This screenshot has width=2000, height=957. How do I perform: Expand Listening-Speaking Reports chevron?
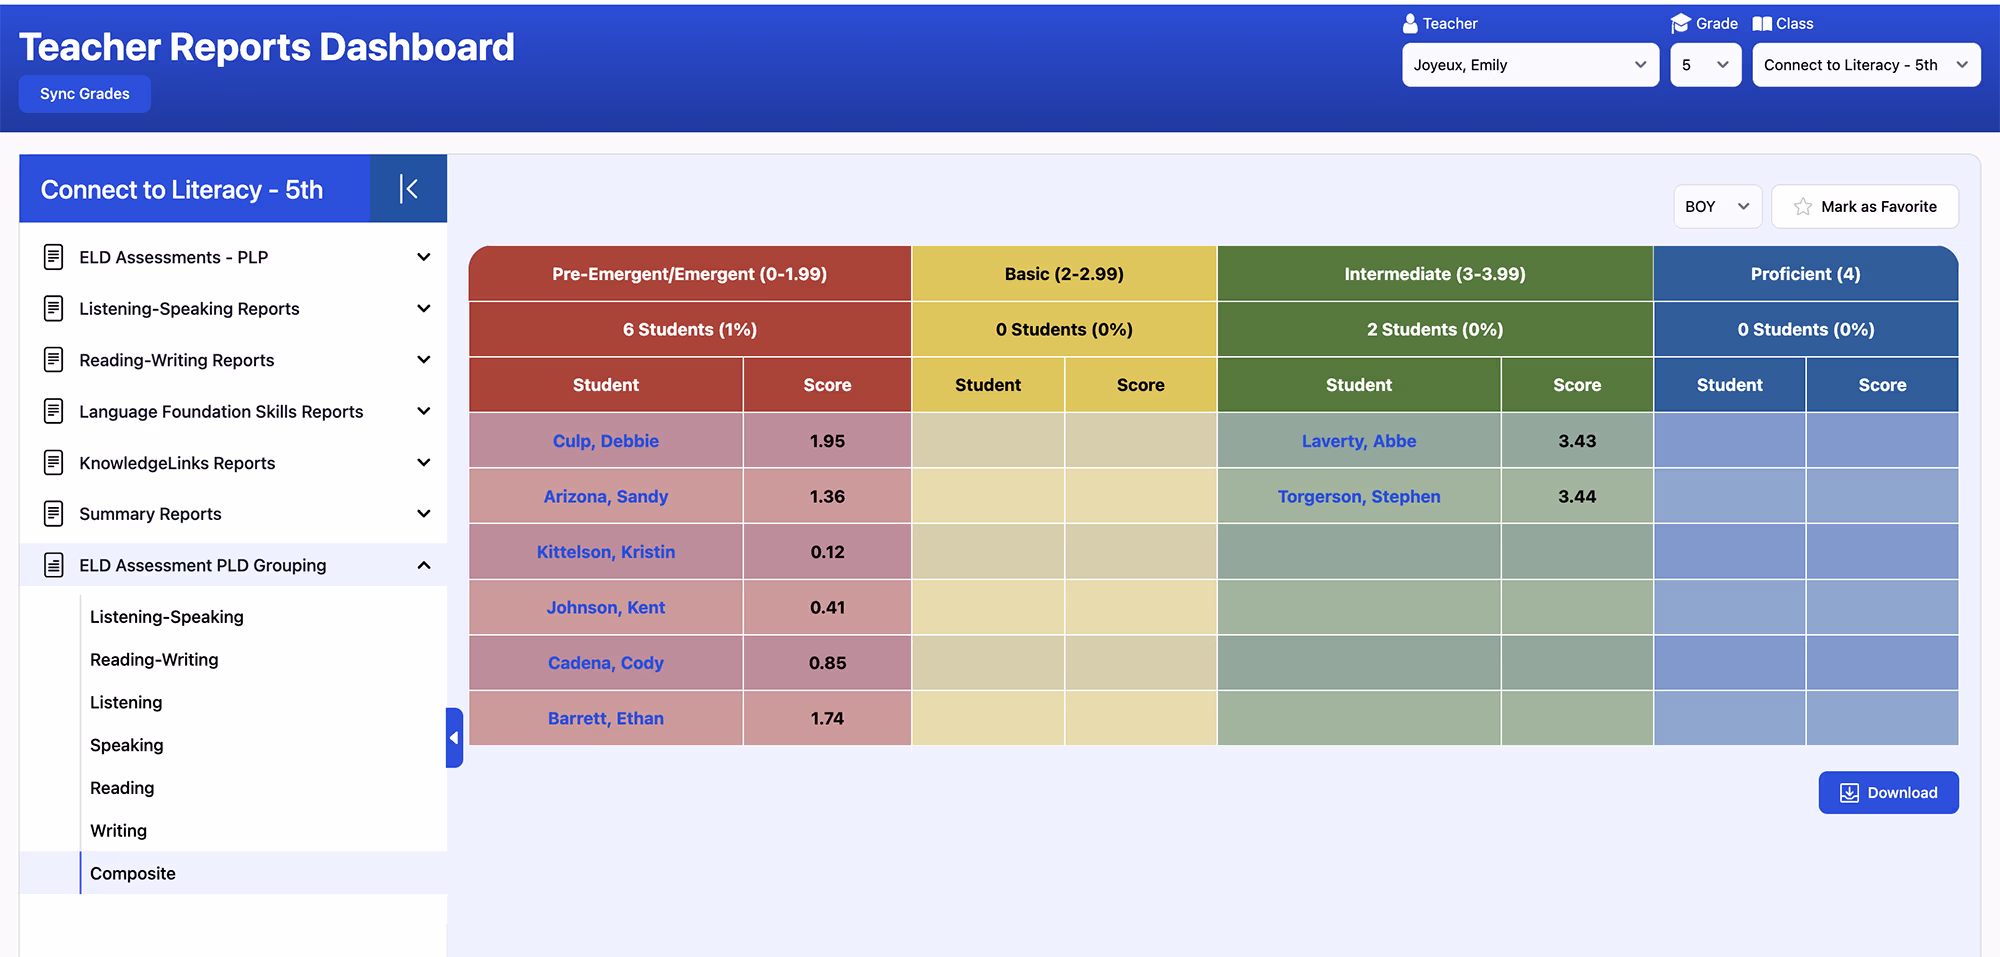[424, 308]
